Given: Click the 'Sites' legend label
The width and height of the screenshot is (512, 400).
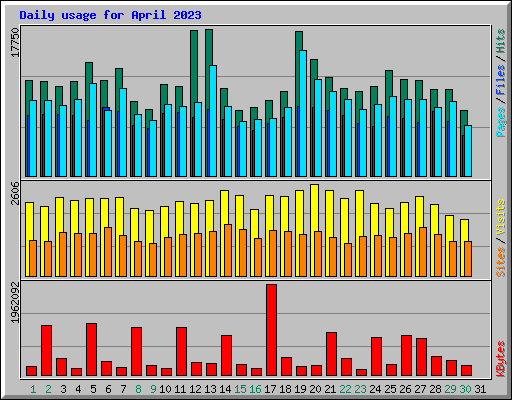Looking at the screenshot, I should point(501,262).
